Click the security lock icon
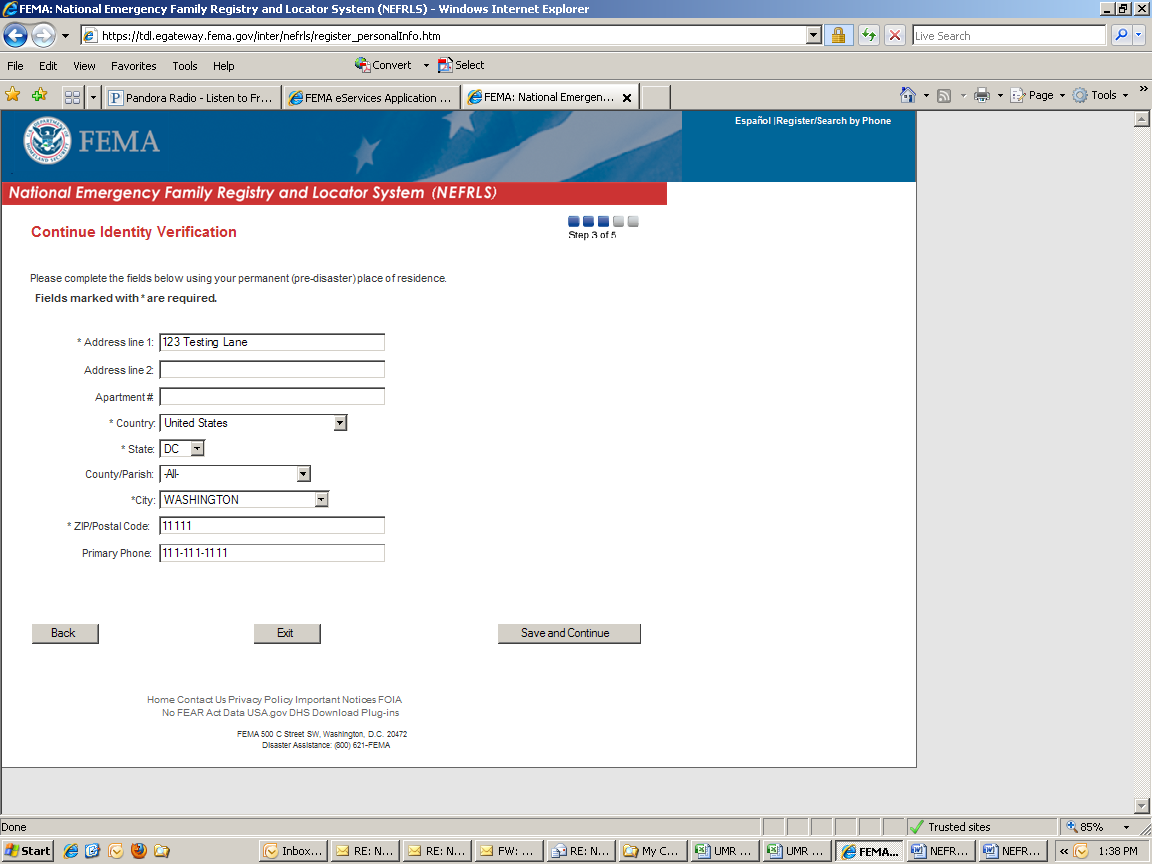Screen dimensions: 1152x864 pyautogui.click(x=838, y=35)
